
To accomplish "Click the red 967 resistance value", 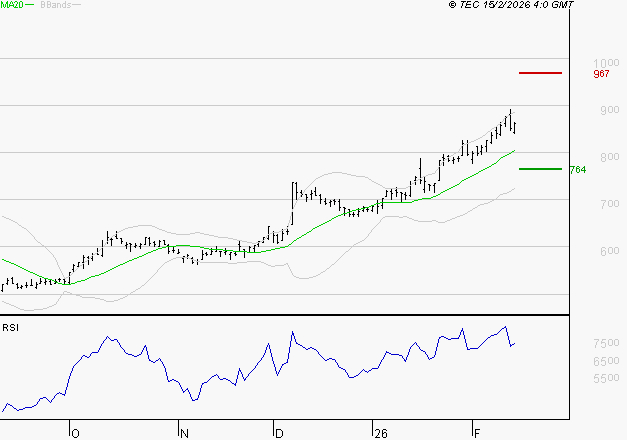I will tap(601, 74).
